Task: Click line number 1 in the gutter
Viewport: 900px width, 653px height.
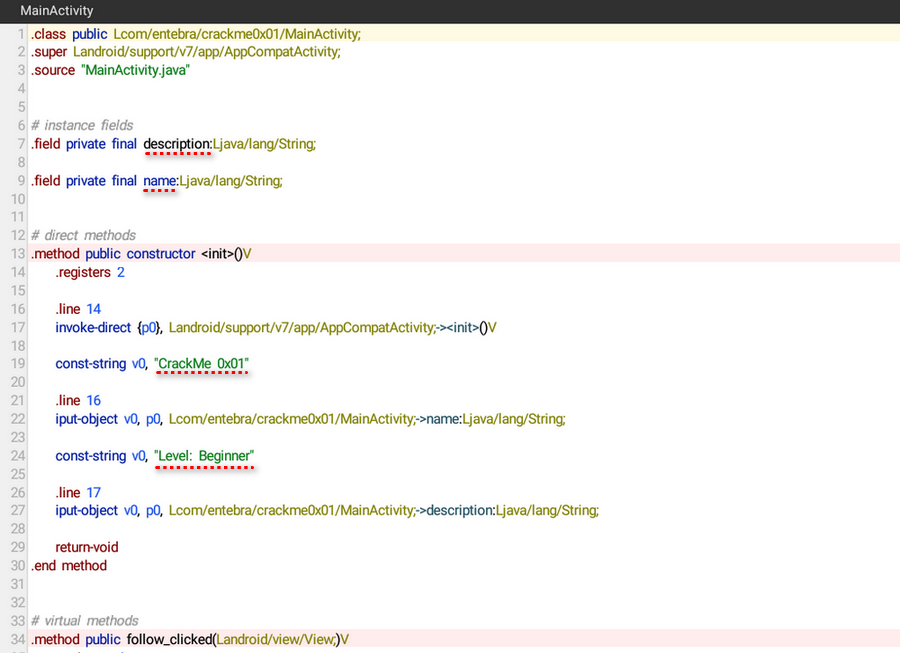Action: click(x=20, y=34)
